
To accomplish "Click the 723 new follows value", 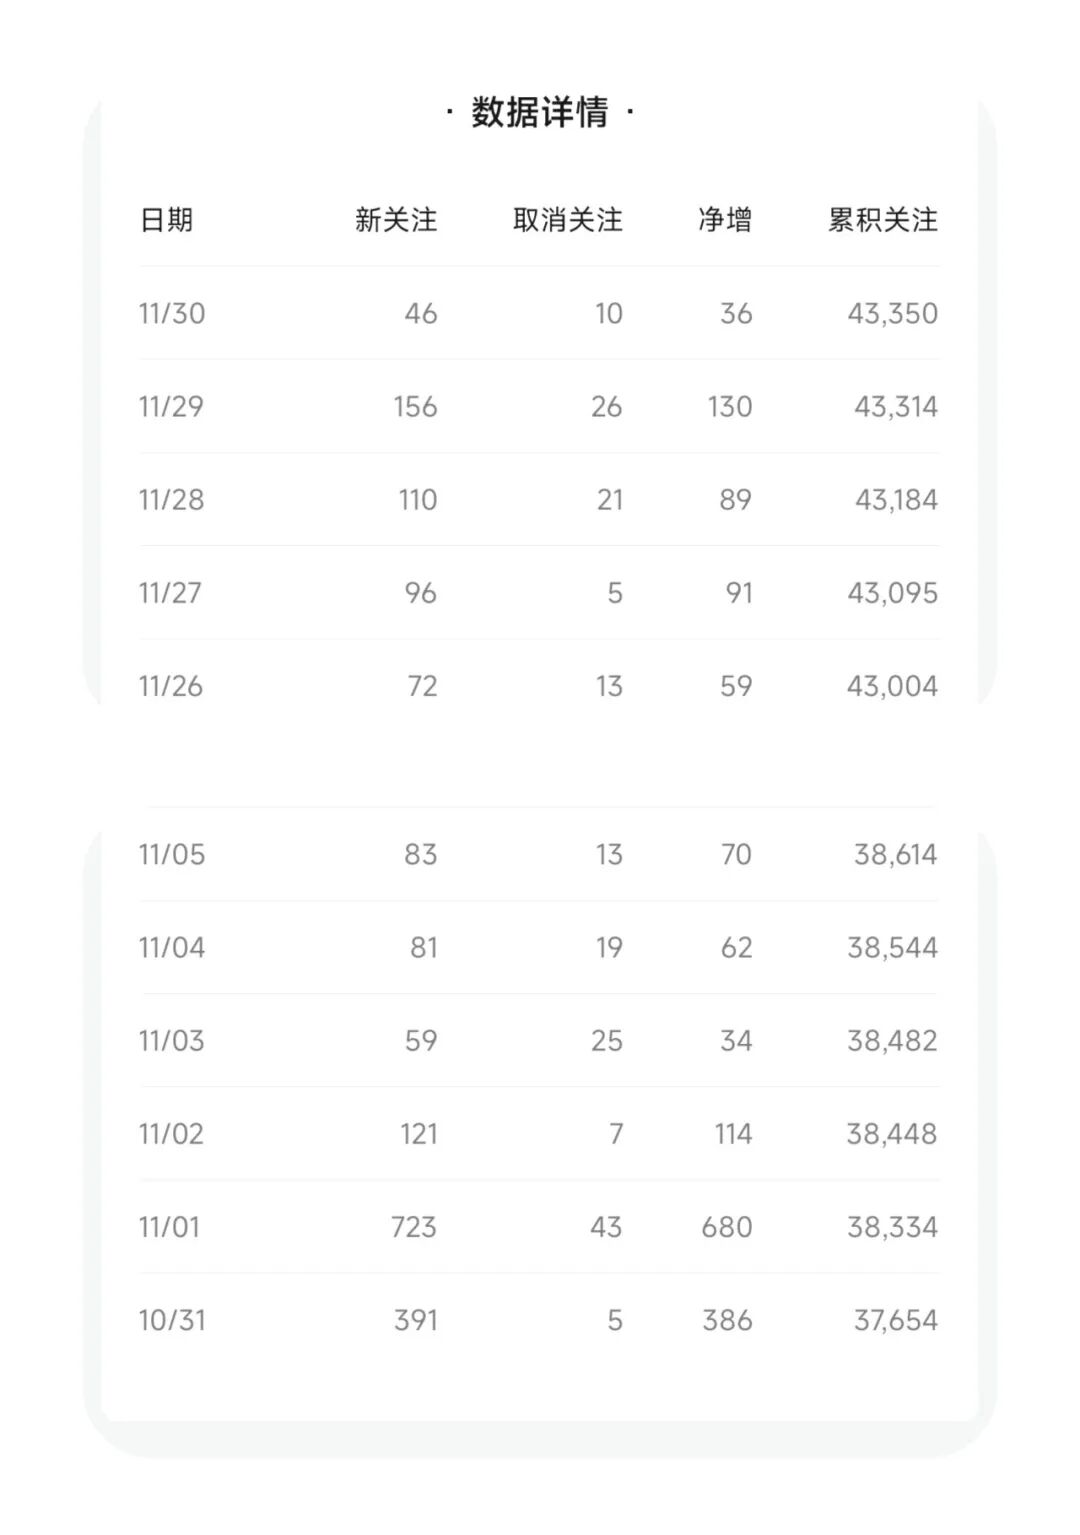I will pyautogui.click(x=414, y=1226).
